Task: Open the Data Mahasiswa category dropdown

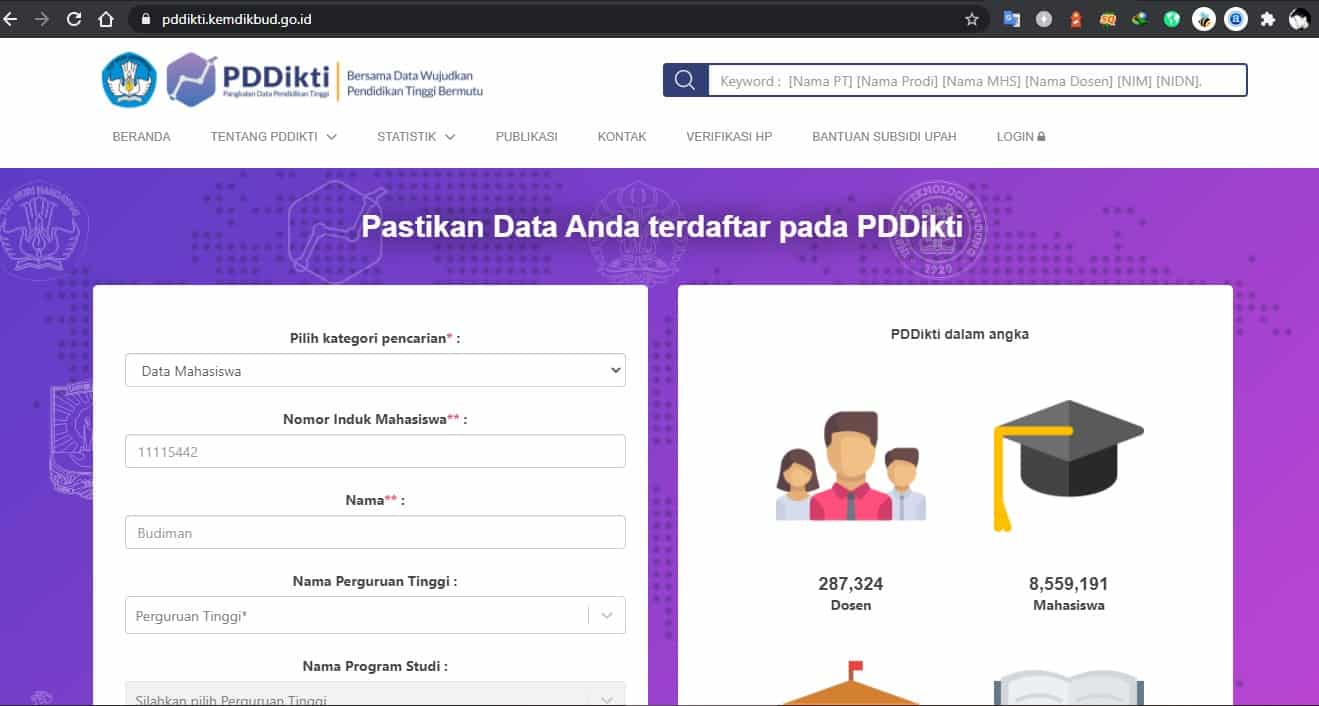Action: (375, 370)
